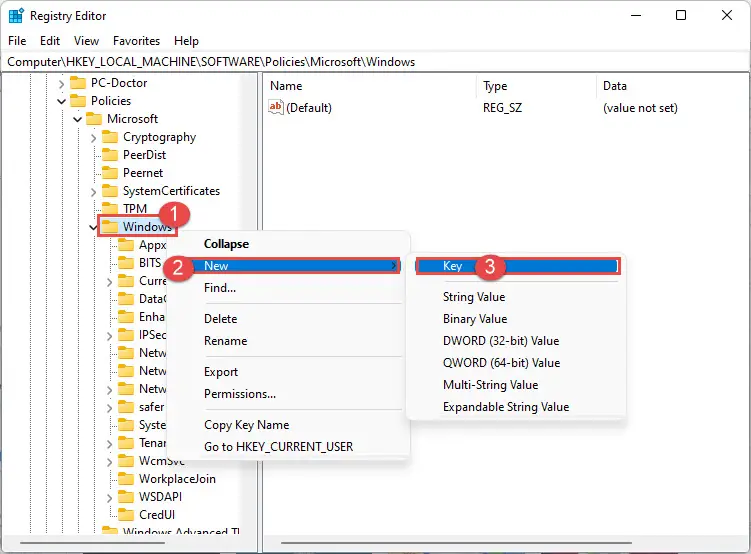Click the Policies folder icon
The height and width of the screenshot is (554, 751).
78,101
